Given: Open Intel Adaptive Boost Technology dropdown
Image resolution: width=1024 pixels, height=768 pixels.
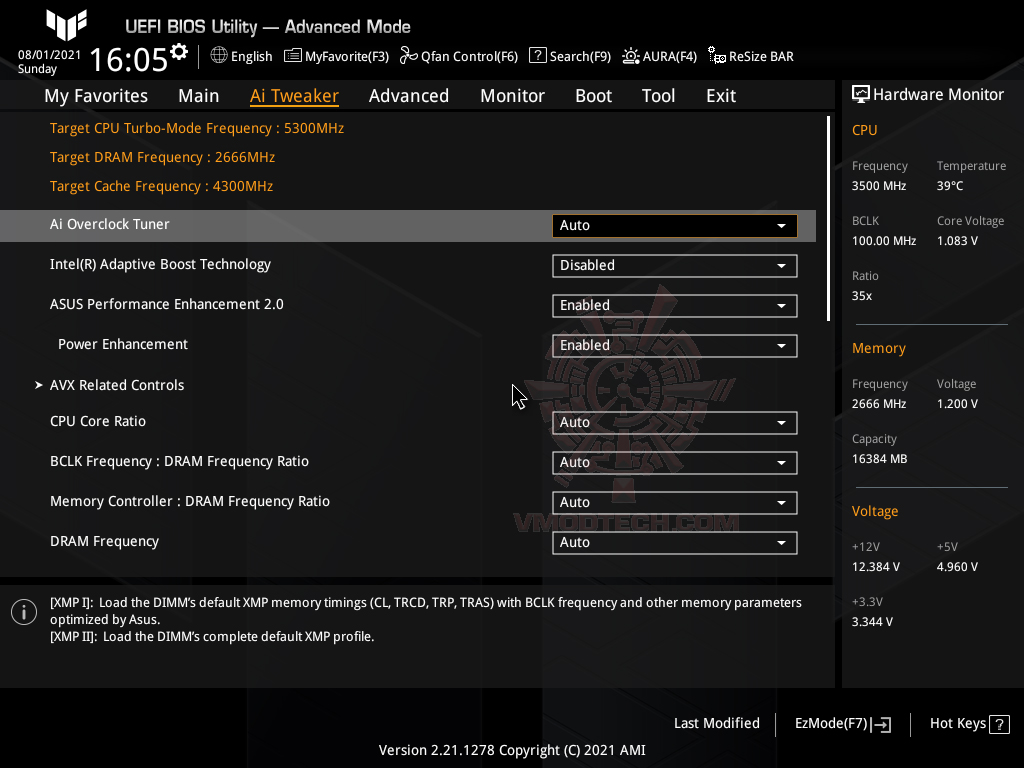Looking at the screenshot, I should [x=675, y=266].
